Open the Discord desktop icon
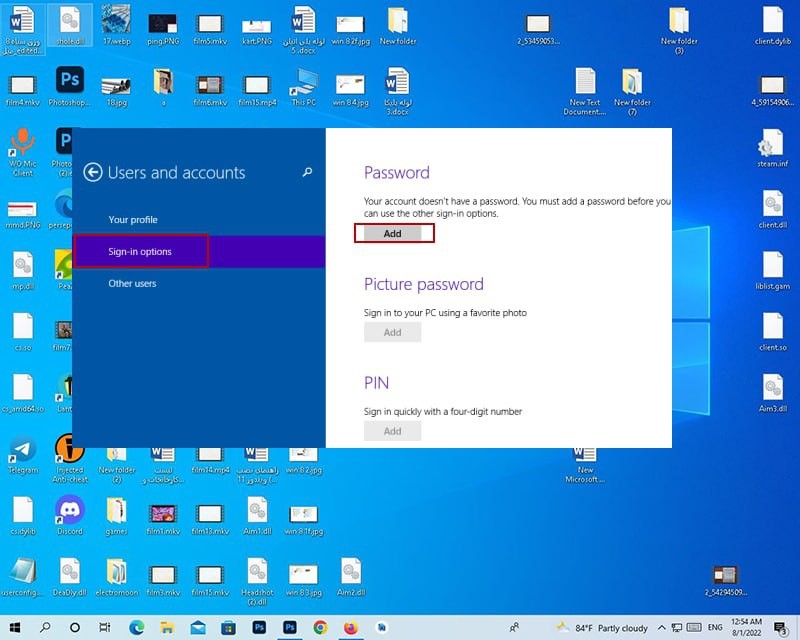Image resolution: width=800 pixels, height=640 pixels. tap(70, 512)
